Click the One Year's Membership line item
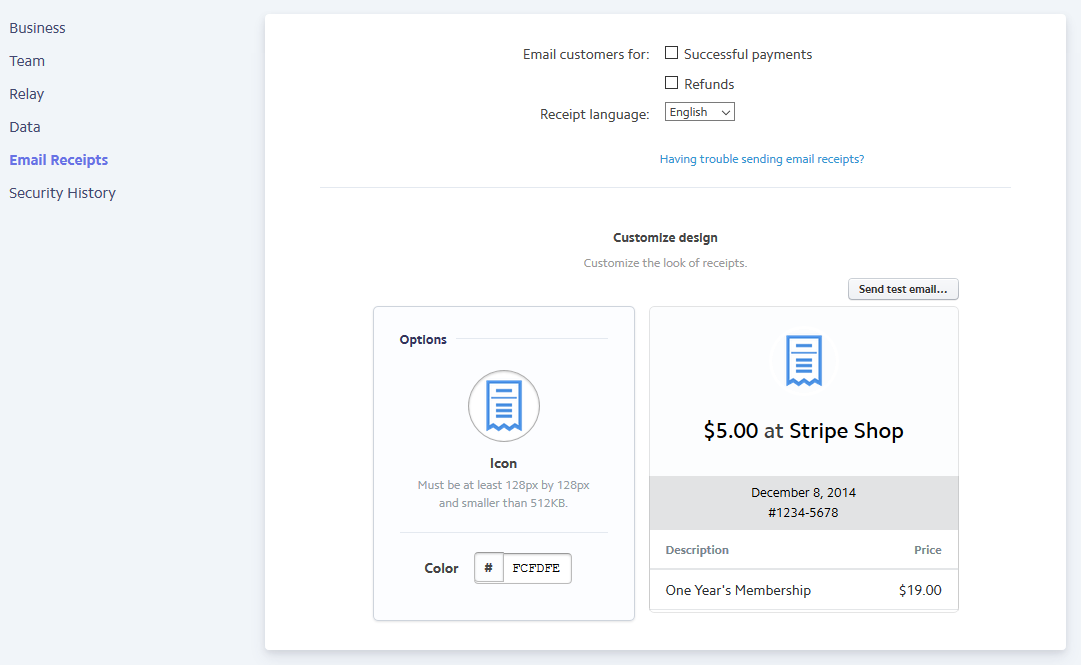This screenshot has width=1081, height=665. coord(738,590)
